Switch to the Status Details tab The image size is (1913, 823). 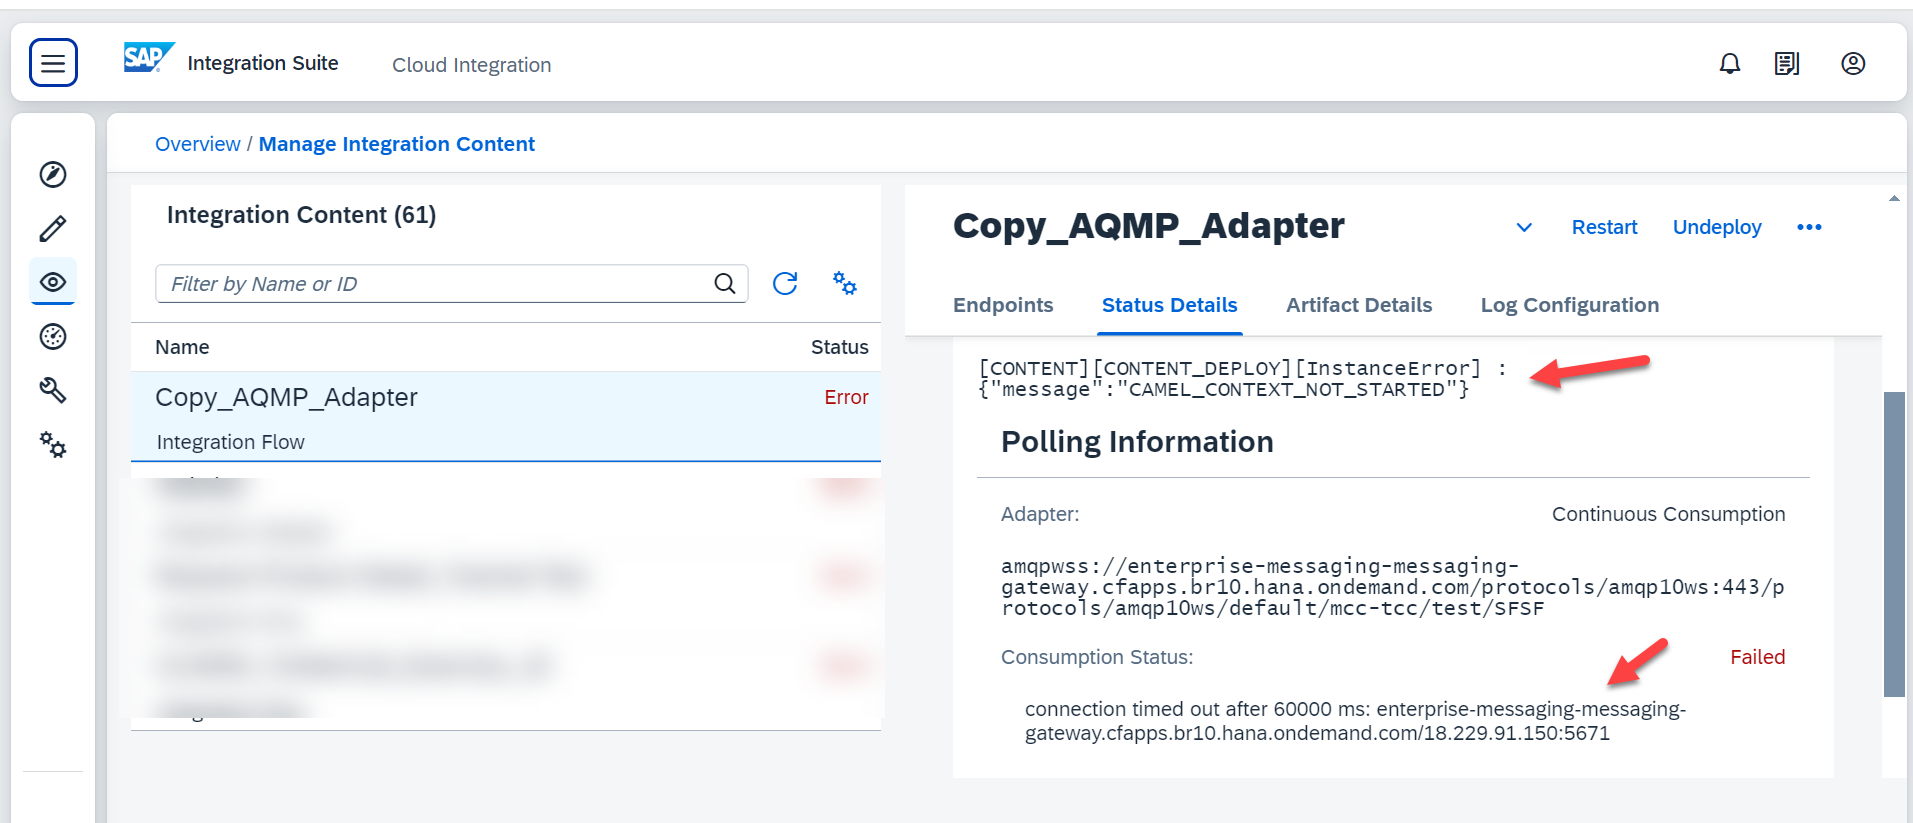point(1170,305)
